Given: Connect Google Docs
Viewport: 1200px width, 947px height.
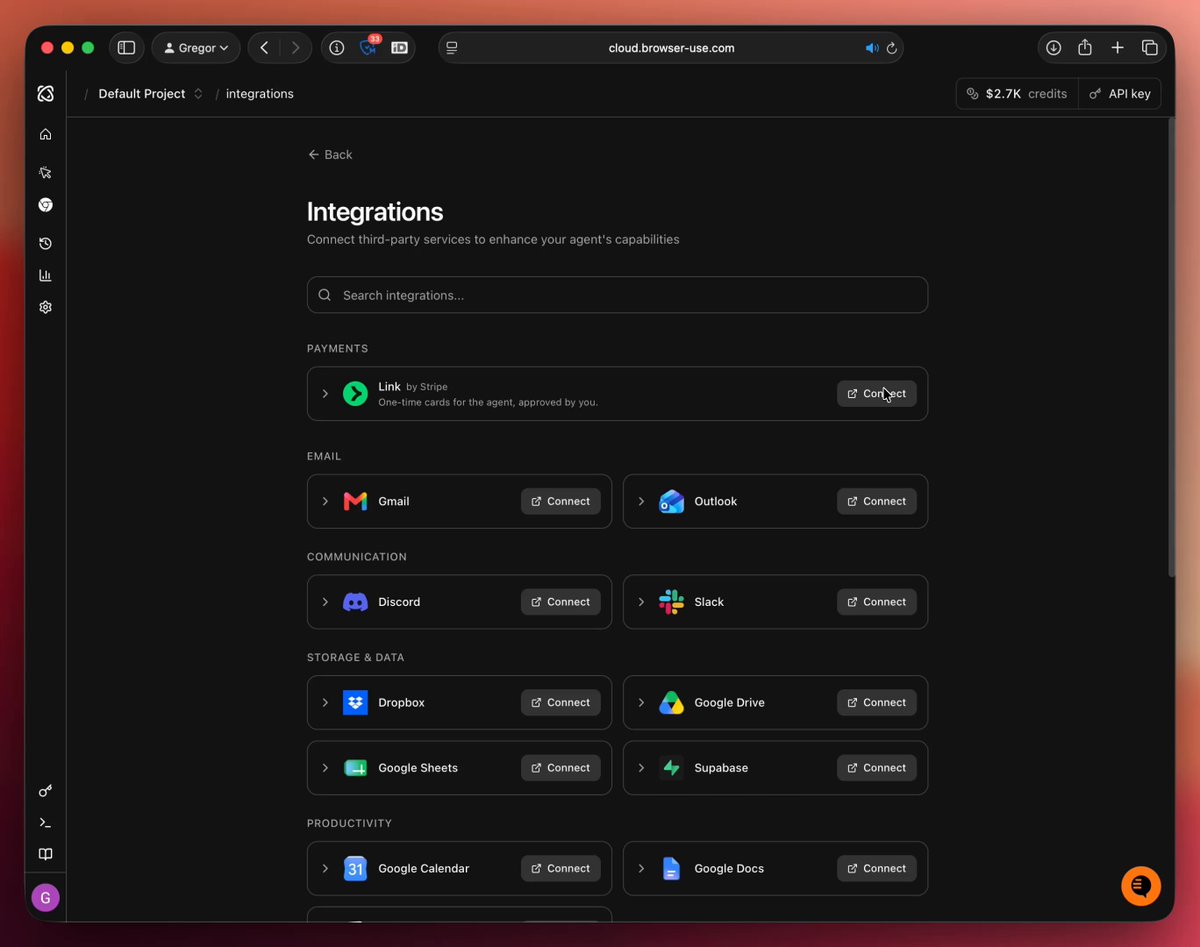Looking at the screenshot, I should [876, 869].
